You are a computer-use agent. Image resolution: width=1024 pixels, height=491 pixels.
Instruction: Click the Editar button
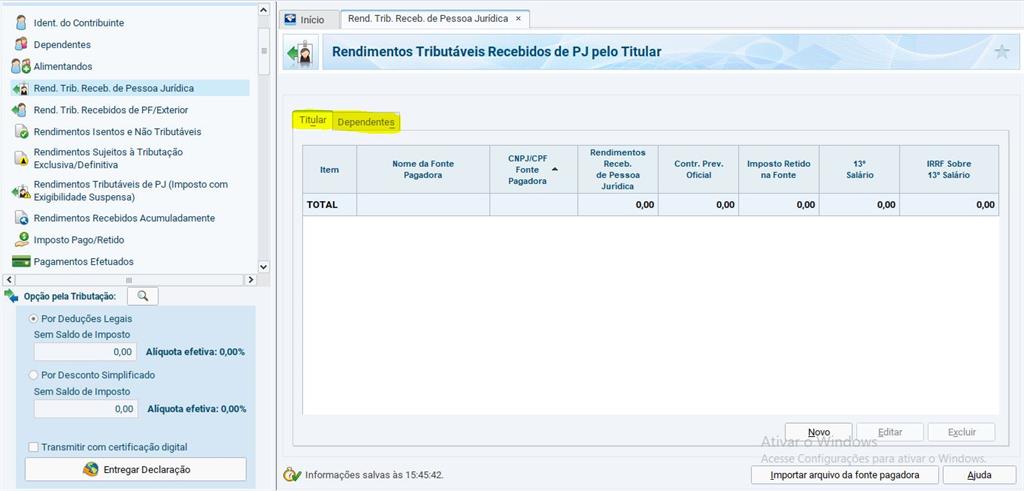click(x=890, y=432)
